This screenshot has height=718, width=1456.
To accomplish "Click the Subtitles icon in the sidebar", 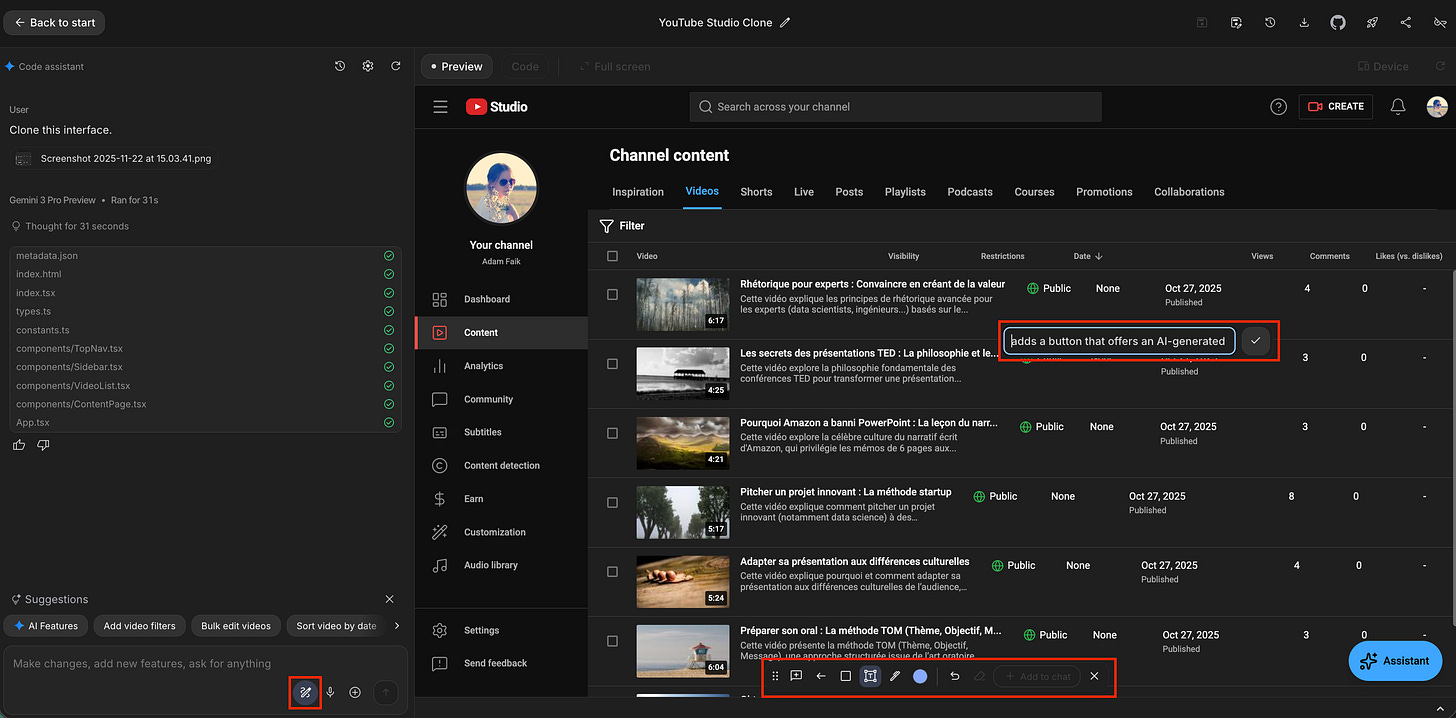I will tap(439, 432).
